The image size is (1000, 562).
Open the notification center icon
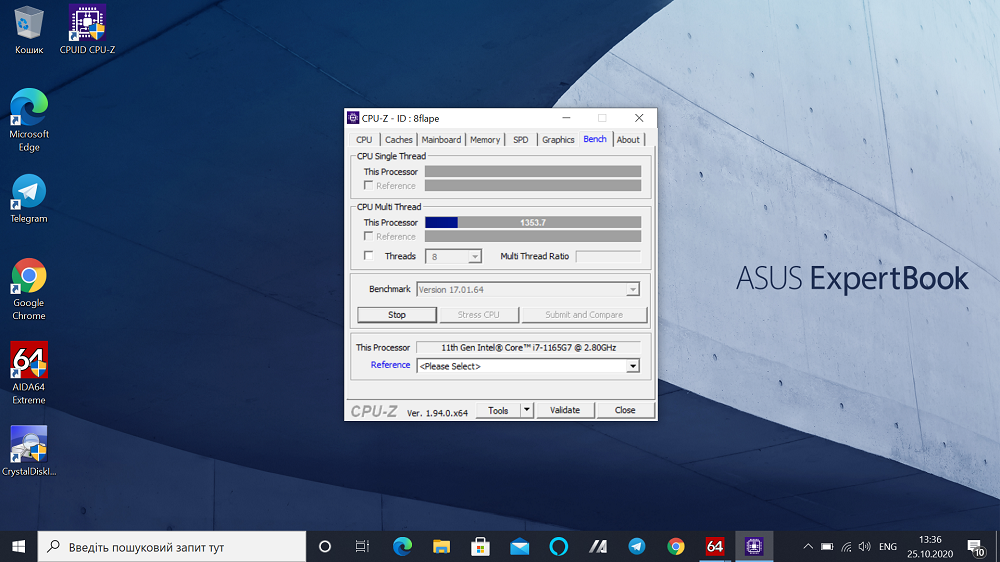click(975, 547)
